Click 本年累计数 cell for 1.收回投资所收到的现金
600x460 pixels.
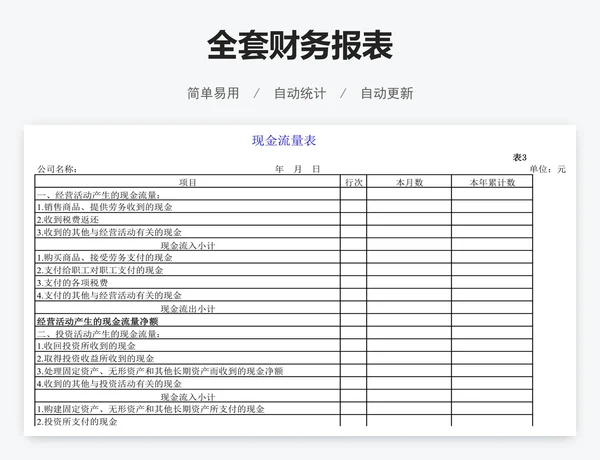[x=492, y=346]
